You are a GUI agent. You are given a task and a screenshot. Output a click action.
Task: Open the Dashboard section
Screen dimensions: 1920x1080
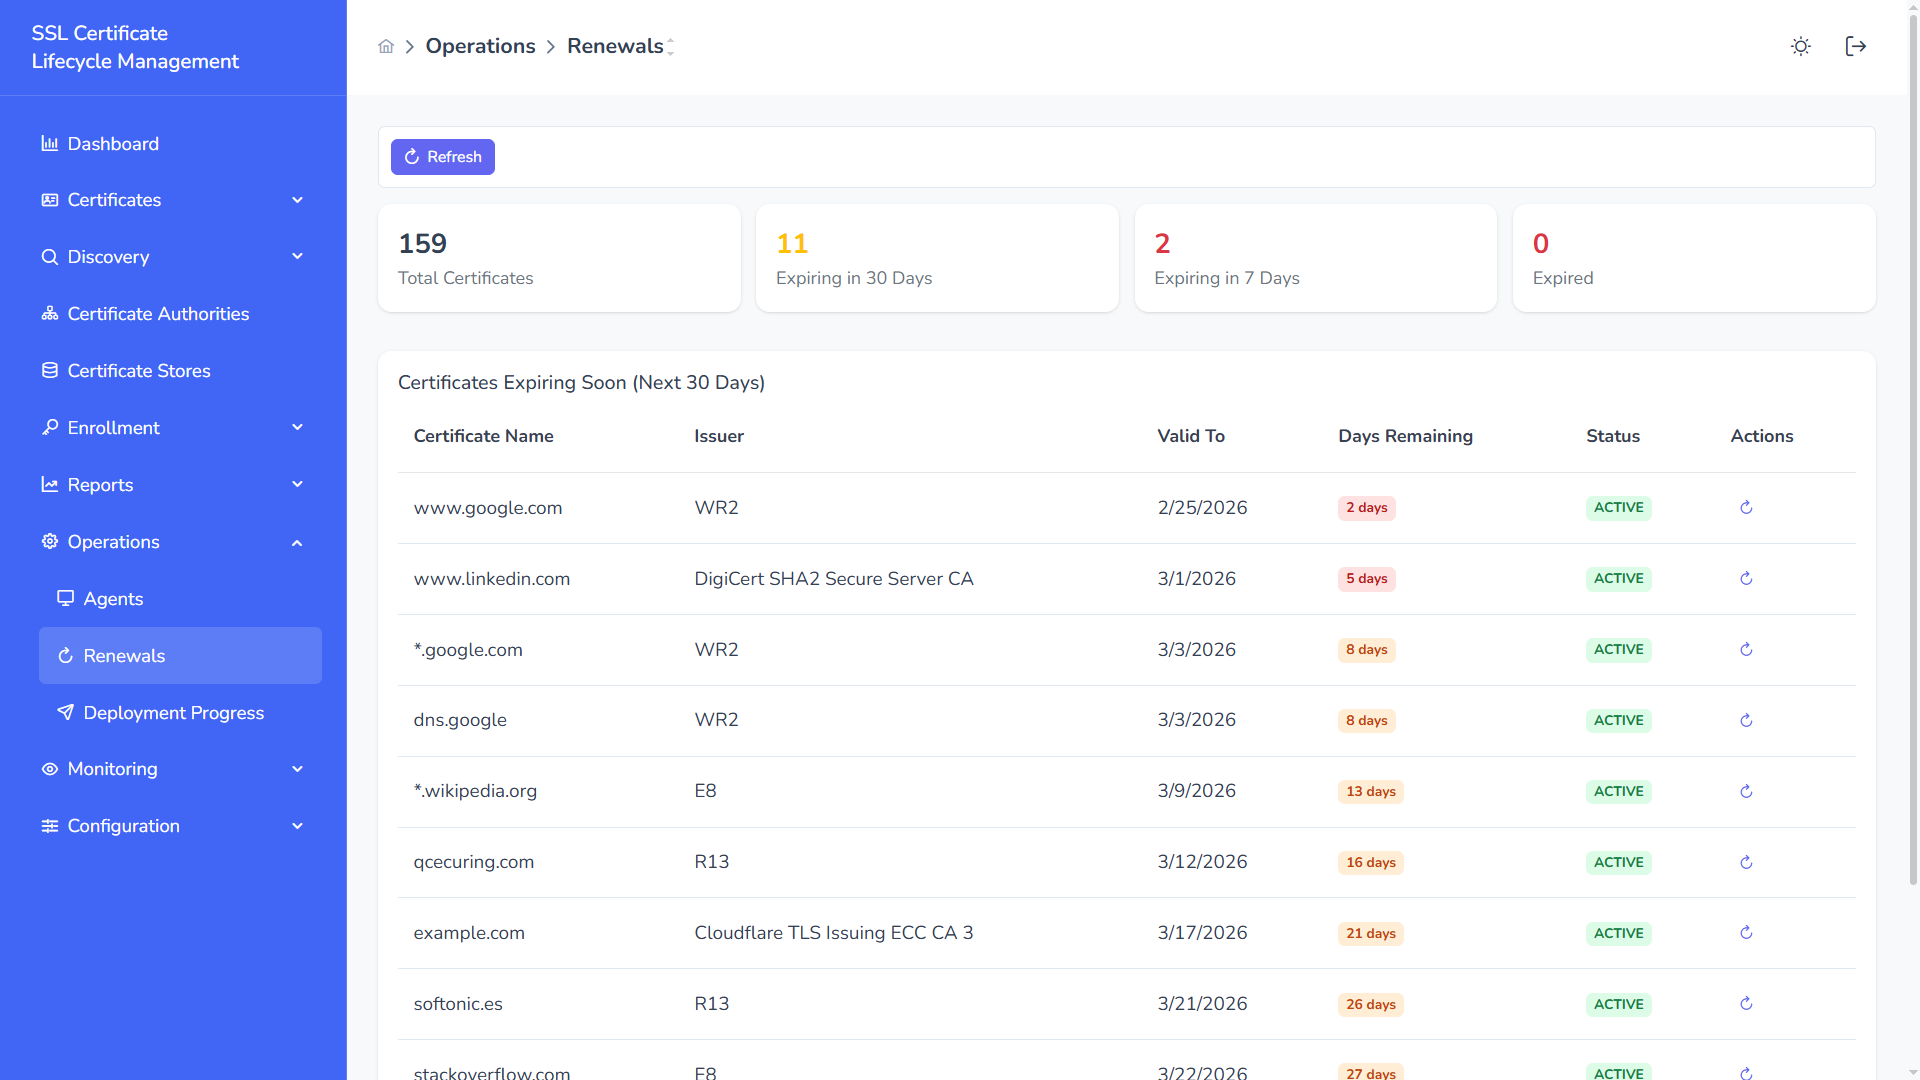pos(113,144)
